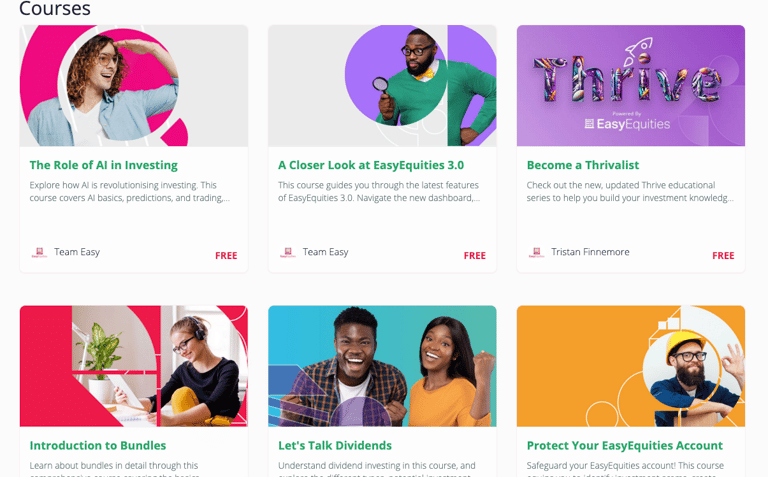Viewport: 768px width, 477px height.
Task: Click the orange hard-hat man thumbnail
Action: tap(631, 366)
